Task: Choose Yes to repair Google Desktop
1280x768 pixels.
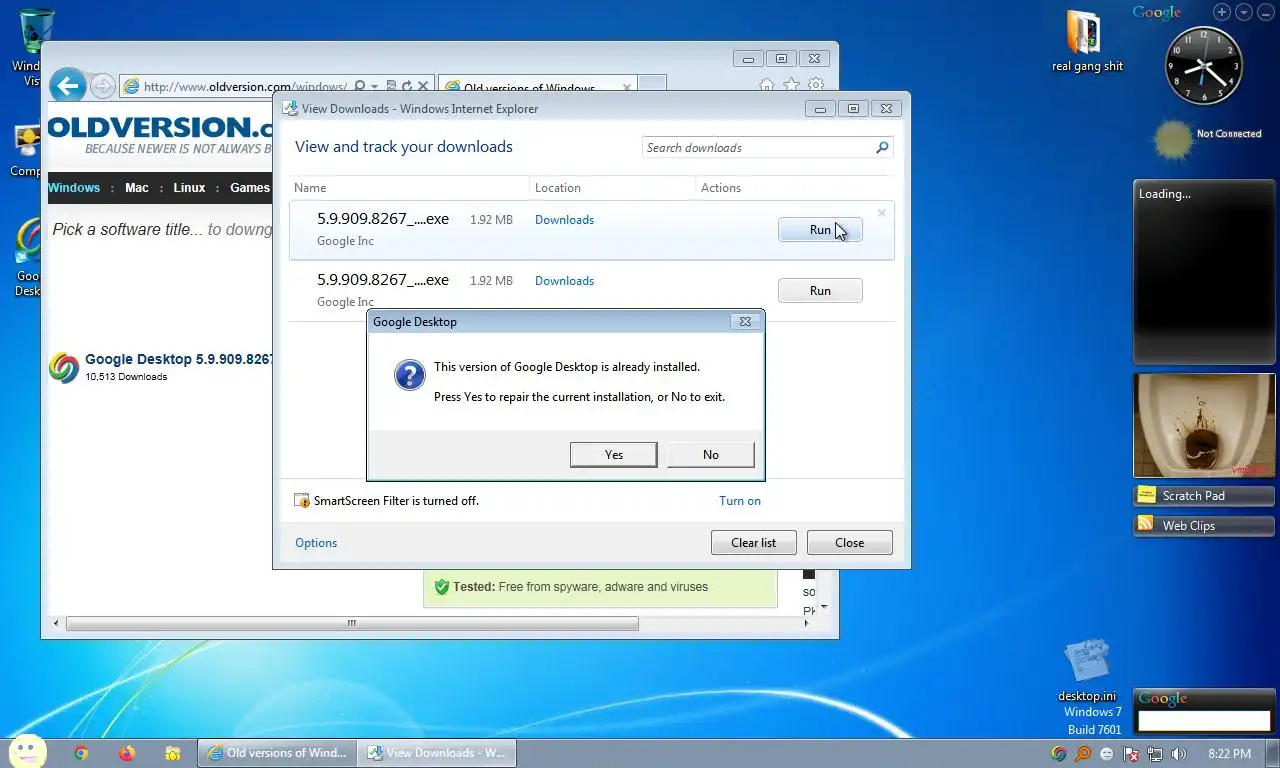Action: tap(614, 455)
